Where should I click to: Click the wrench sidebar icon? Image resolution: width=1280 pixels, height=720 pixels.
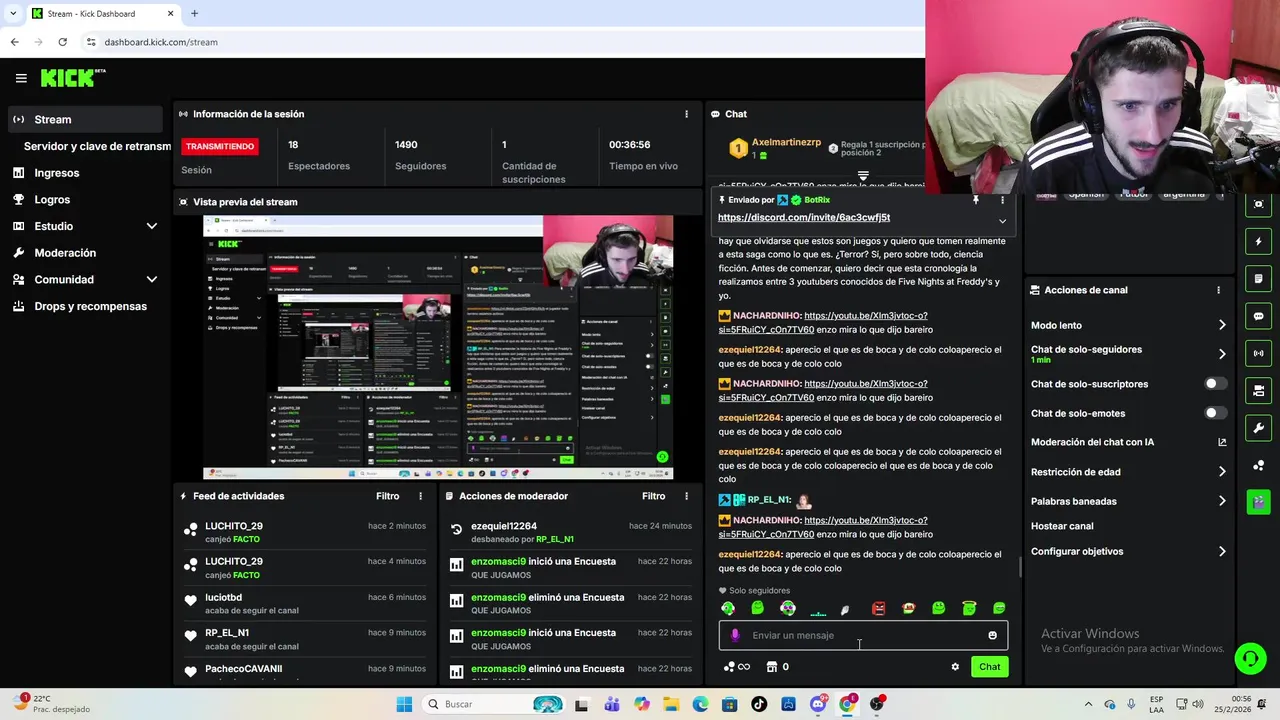coord(1258,428)
